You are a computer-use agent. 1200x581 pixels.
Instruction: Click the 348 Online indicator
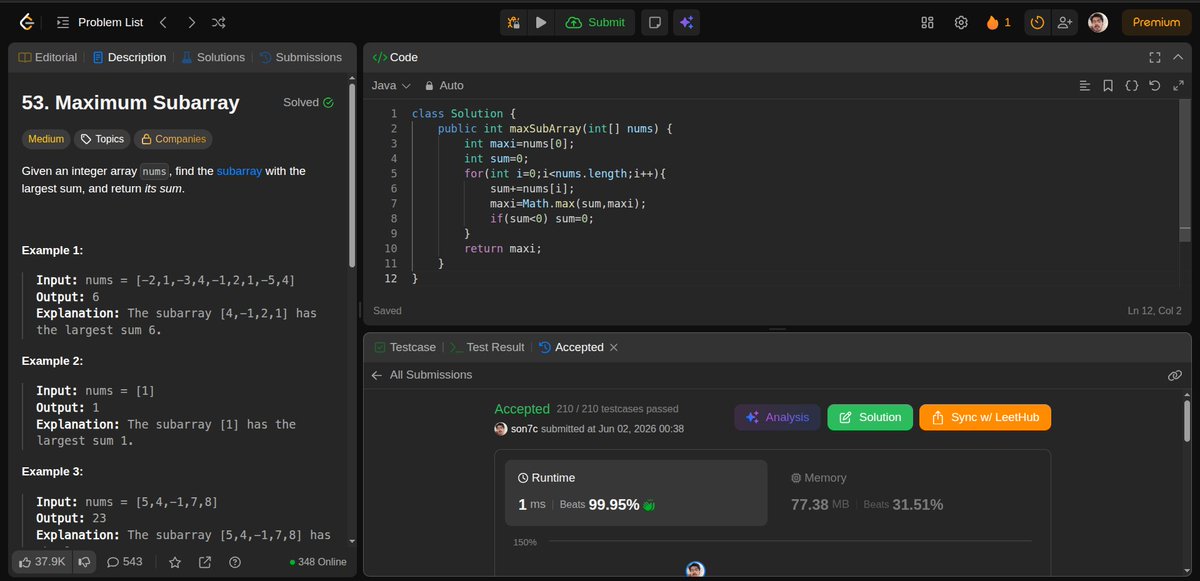[x=318, y=562]
